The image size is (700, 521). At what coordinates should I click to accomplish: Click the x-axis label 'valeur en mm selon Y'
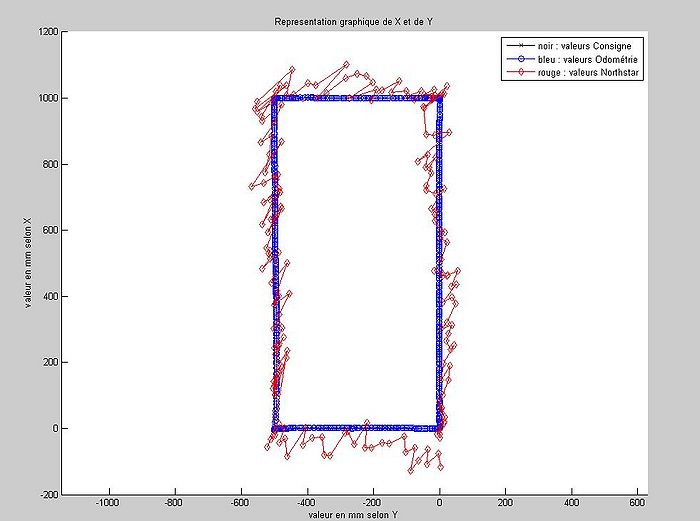tap(352, 515)
